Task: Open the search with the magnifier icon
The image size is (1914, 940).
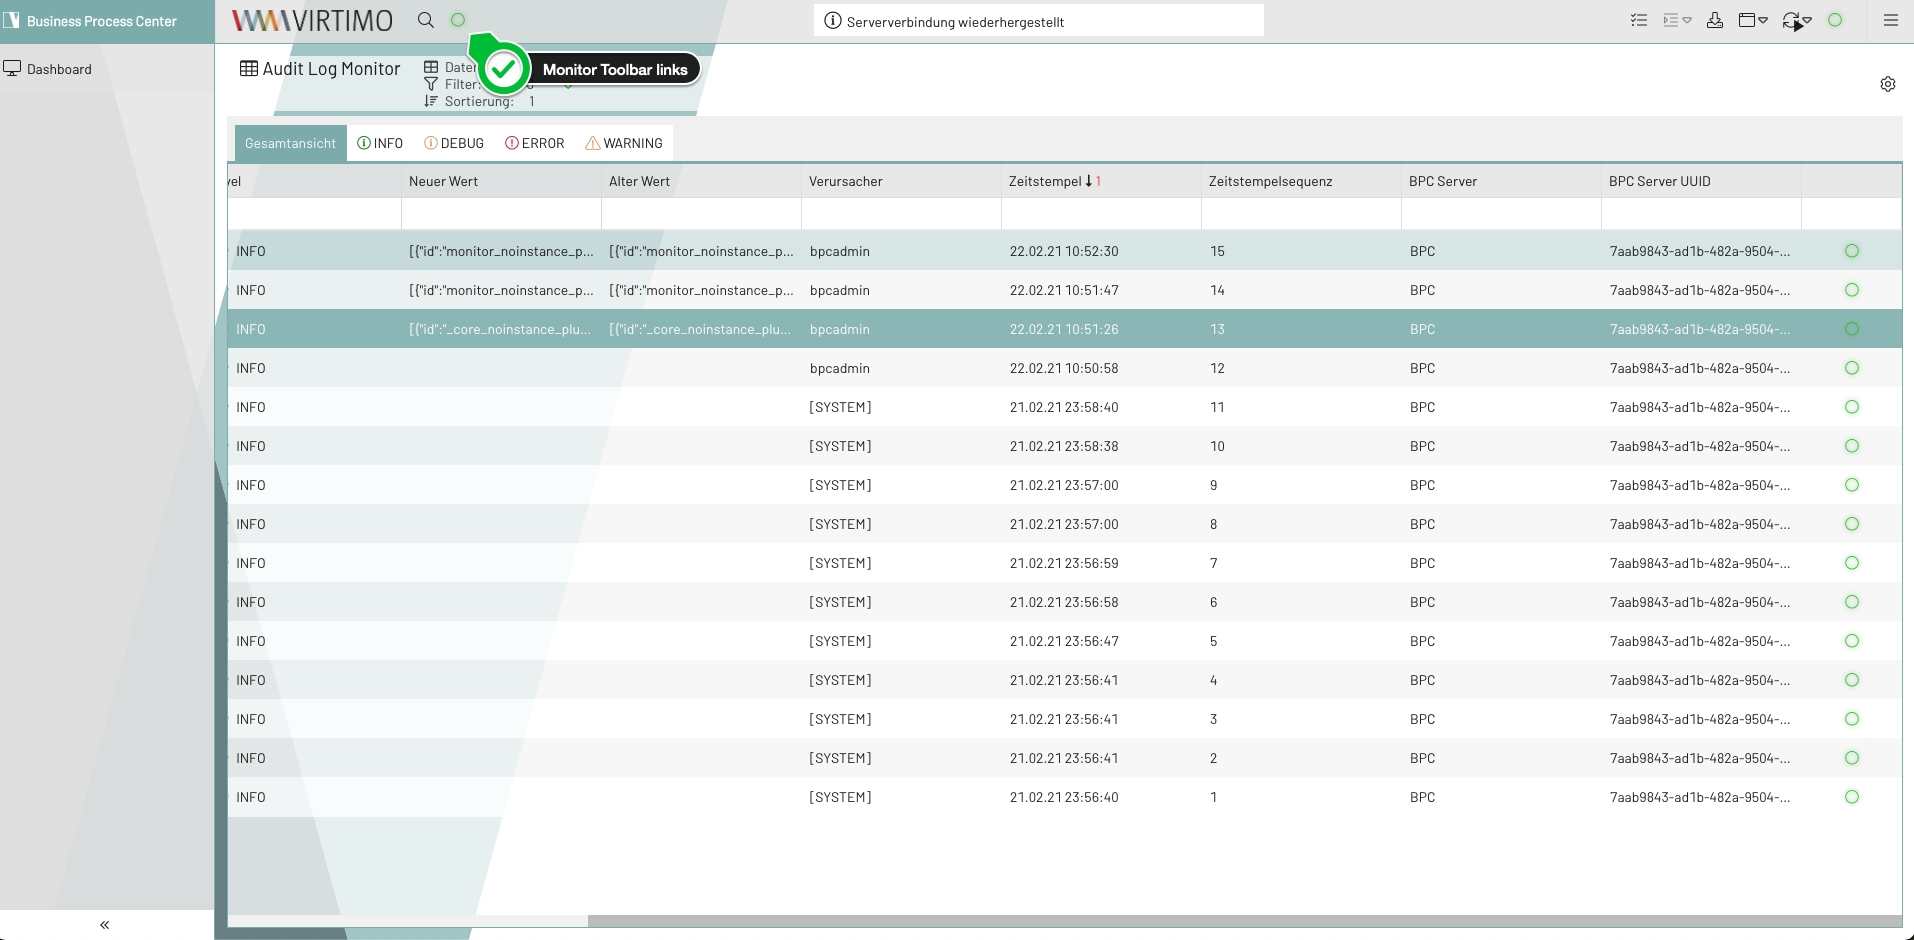Action: (425, 19)
